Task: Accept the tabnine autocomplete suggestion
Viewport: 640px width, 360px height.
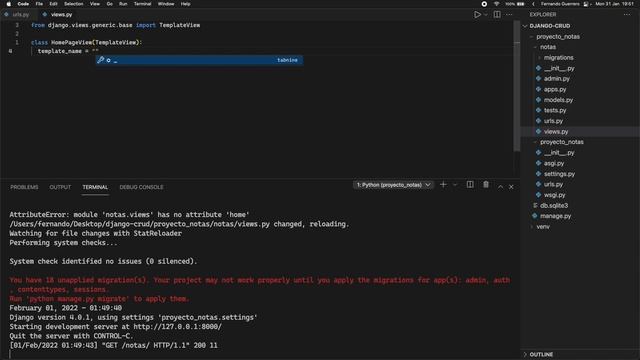Action: coord(199,60)
